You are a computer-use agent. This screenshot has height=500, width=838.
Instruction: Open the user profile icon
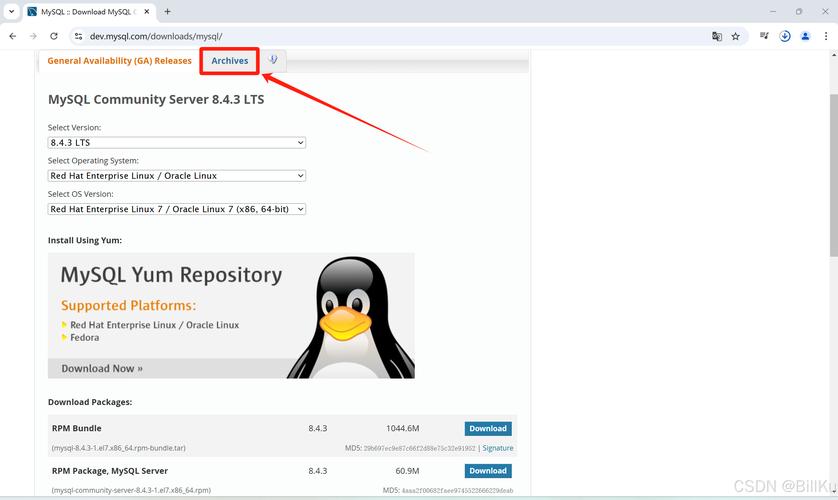click(x=805, y=36)
